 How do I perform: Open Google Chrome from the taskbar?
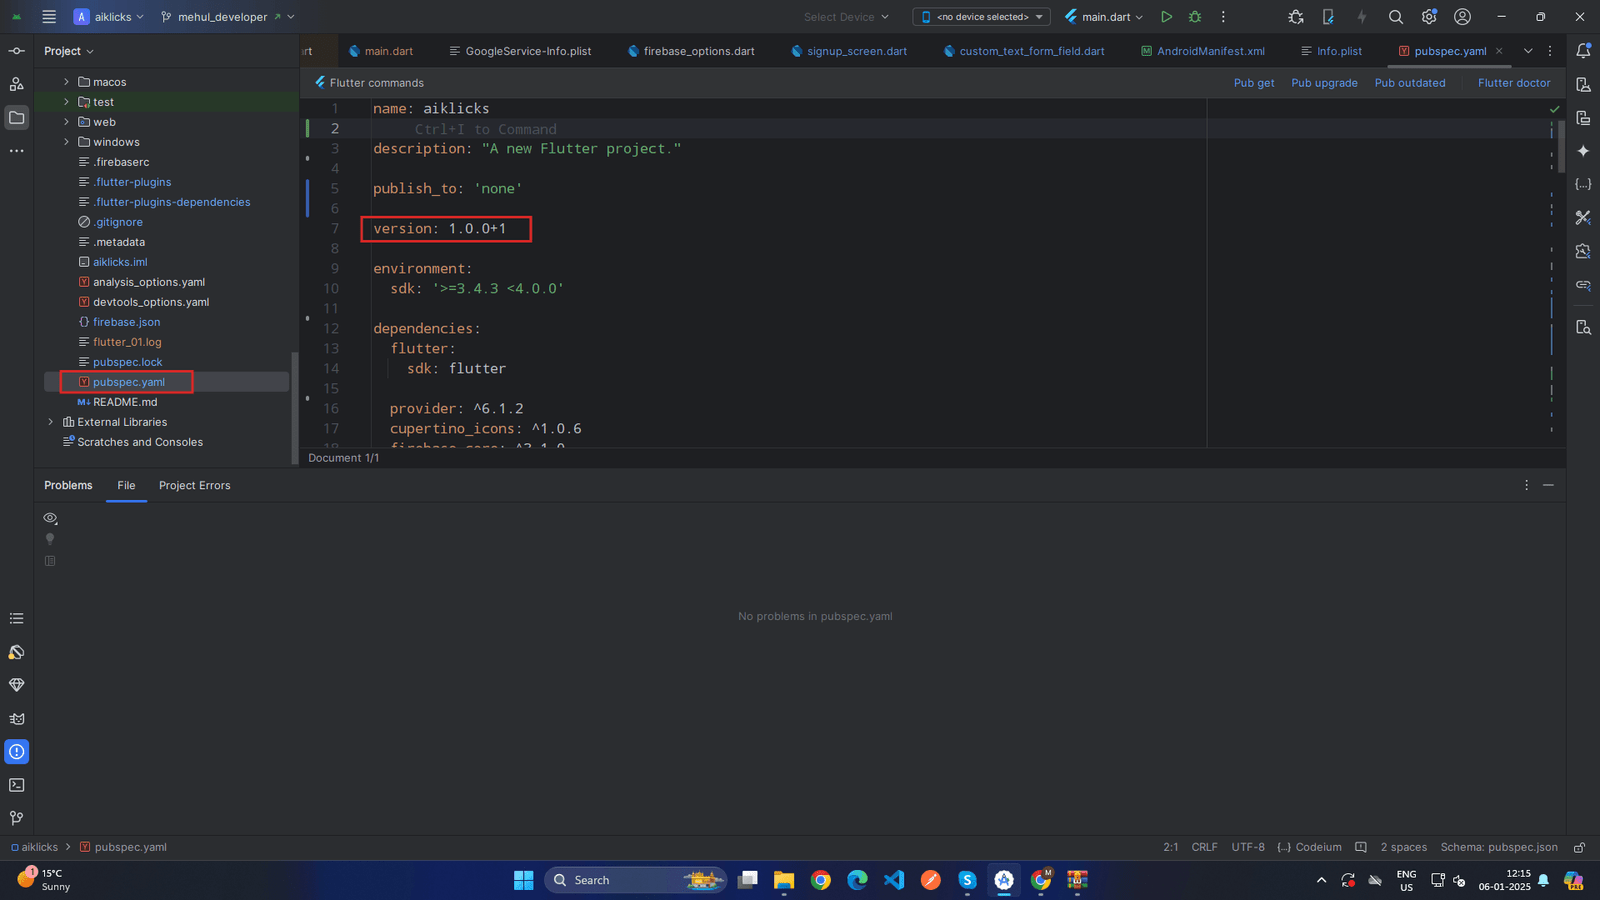pyautogui.click(x=821, y=880)
